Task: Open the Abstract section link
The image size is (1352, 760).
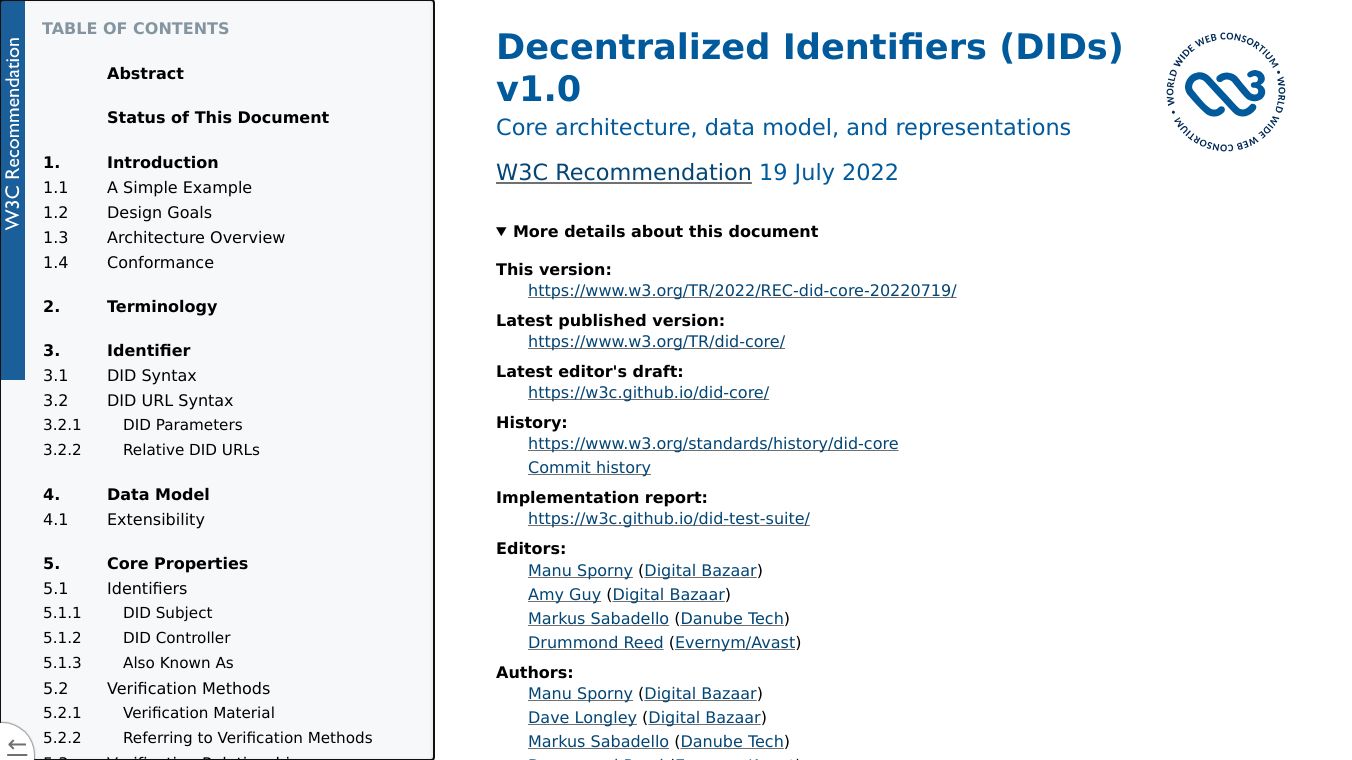Action: coord(145,73)
